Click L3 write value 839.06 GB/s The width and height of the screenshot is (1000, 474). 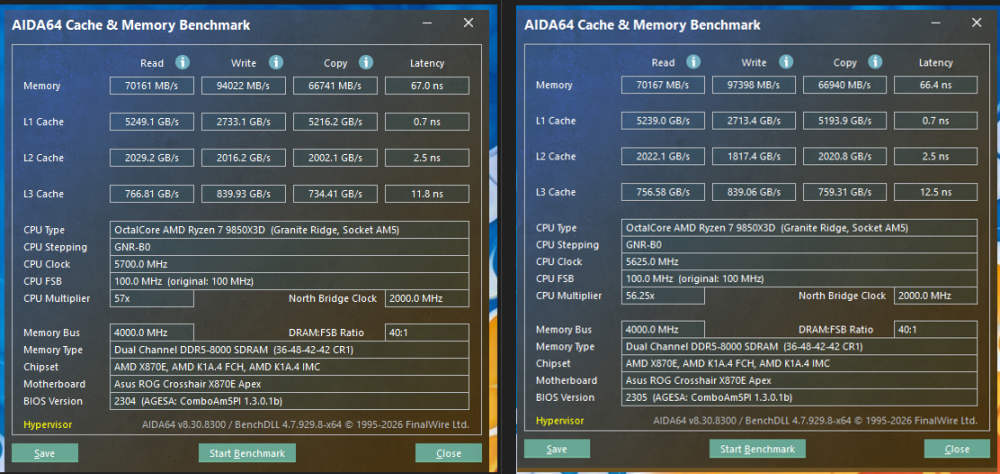tap(754, 192)
